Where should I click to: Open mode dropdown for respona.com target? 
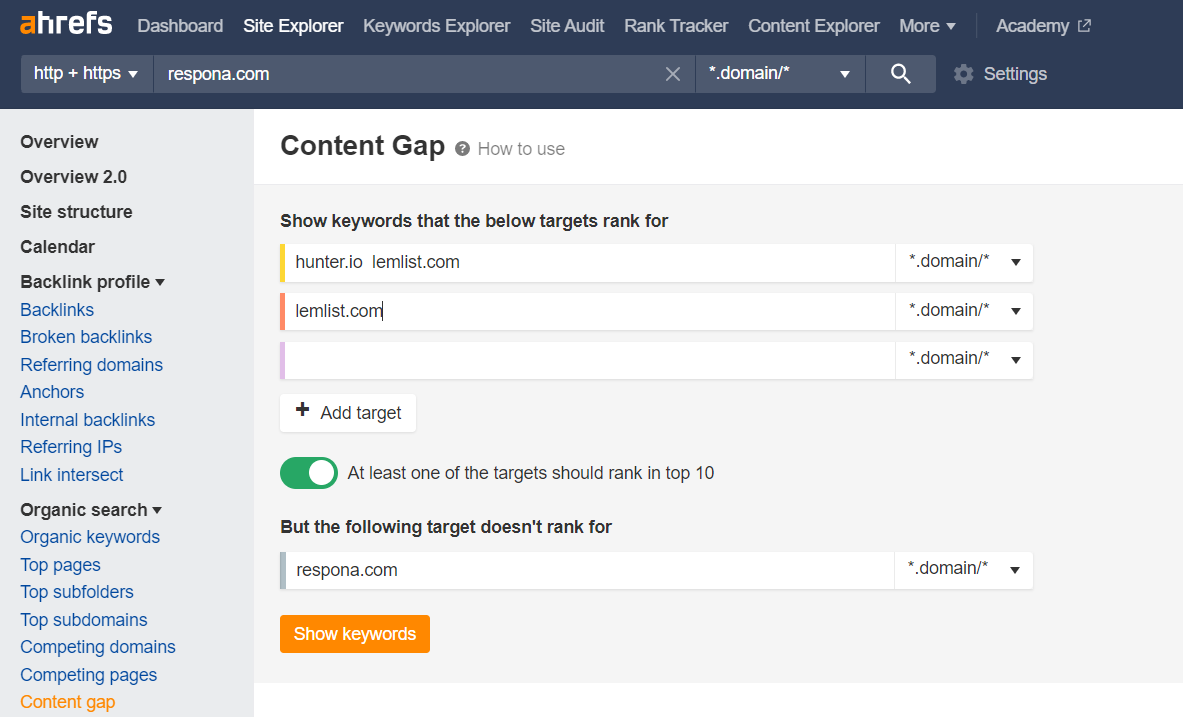pyautogui.click(x=963, y=569)
